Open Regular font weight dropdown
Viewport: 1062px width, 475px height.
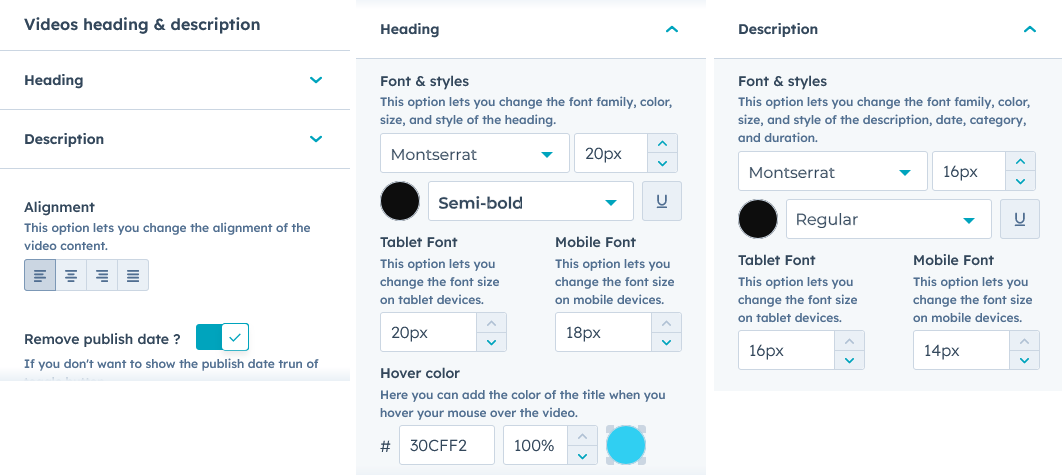coord(888,219)
